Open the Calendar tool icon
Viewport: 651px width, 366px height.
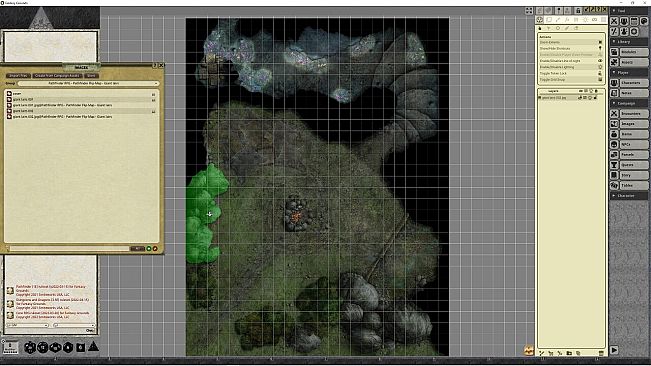(x=634, y=21)
